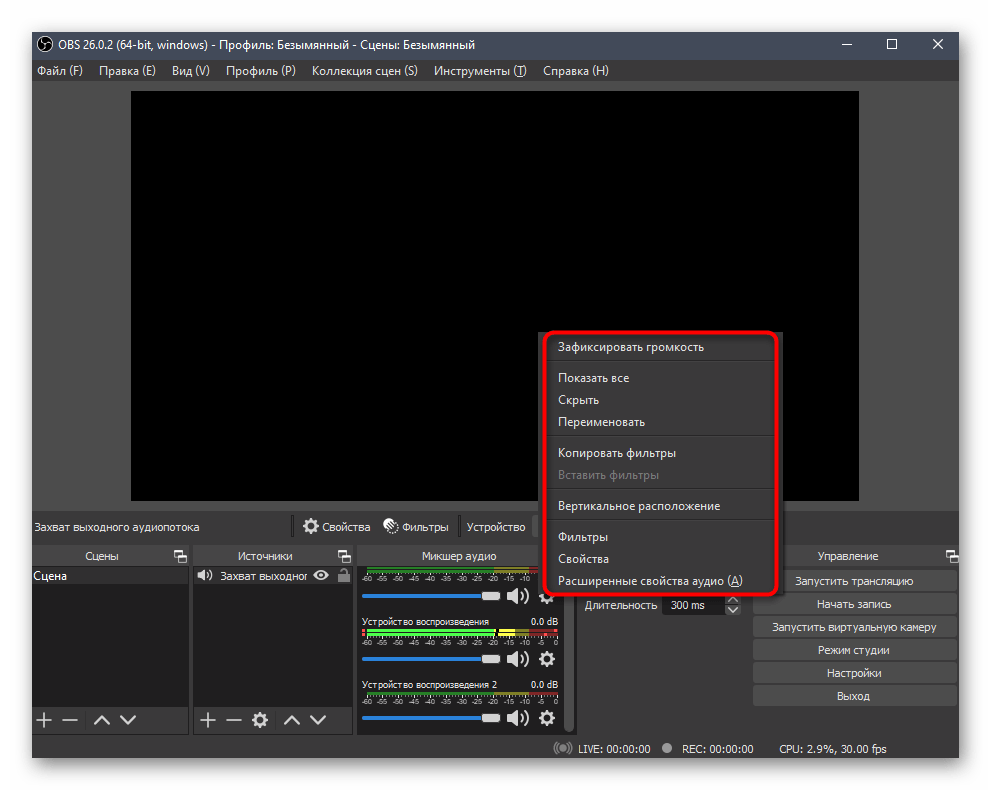Undock the Управление panel with its float icon
991x790 pixels.
click(952, 556)
